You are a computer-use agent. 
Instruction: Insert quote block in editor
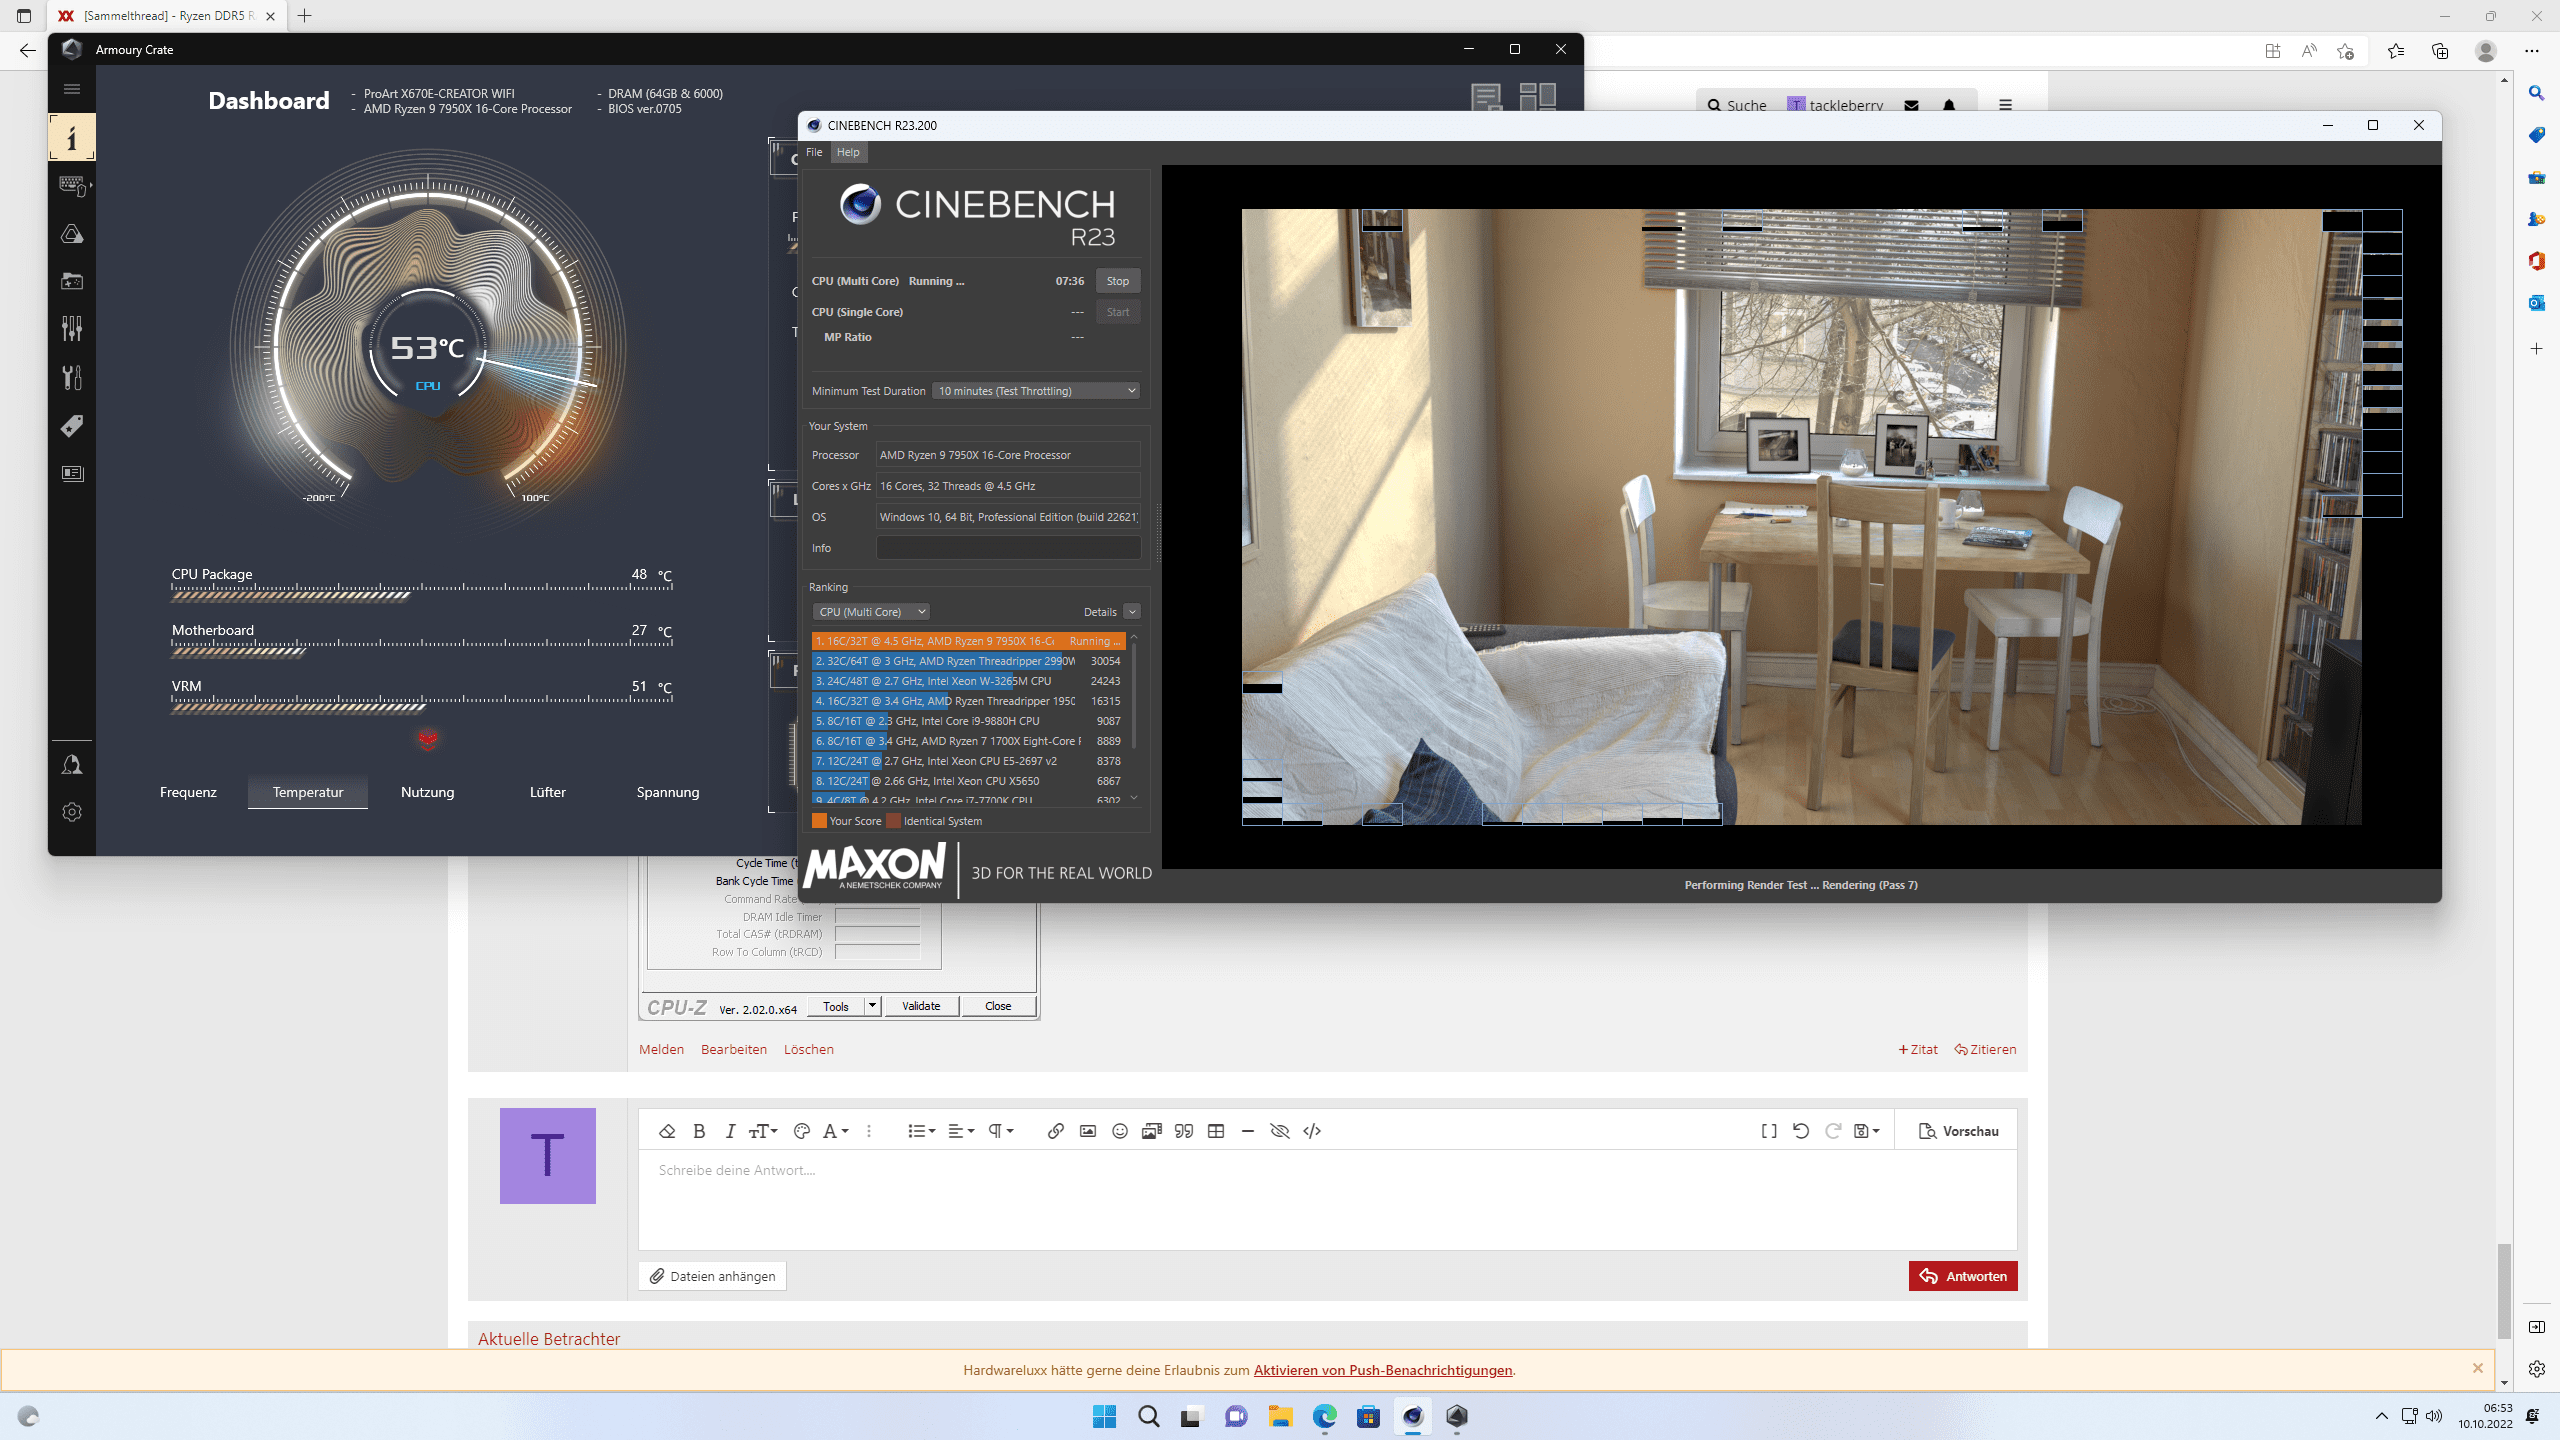[1184, 1131]
